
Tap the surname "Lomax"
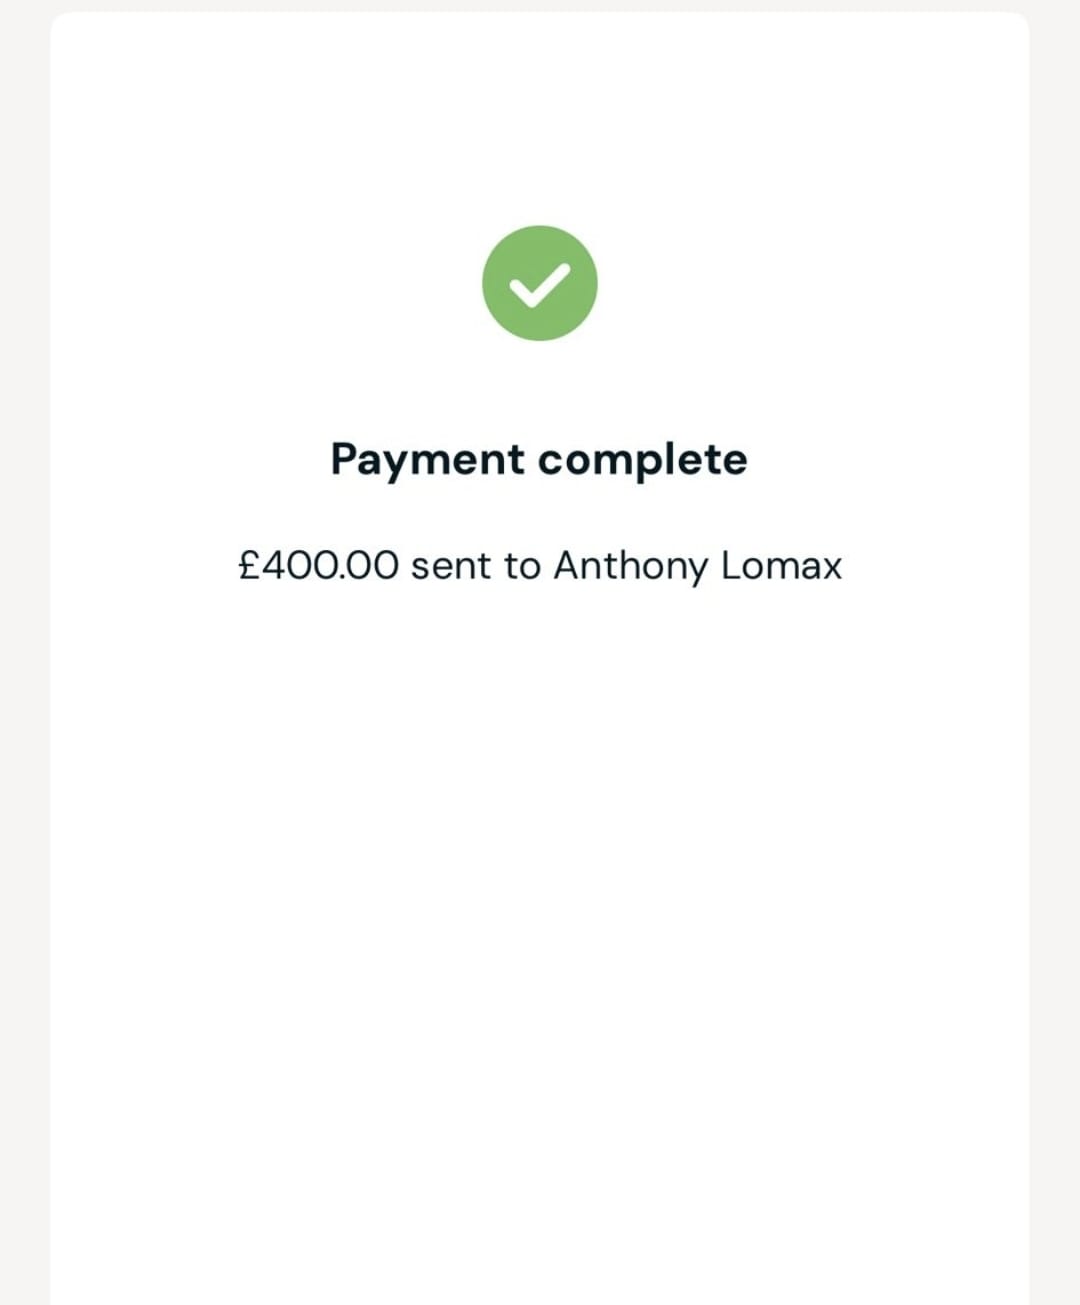(781, 566)
